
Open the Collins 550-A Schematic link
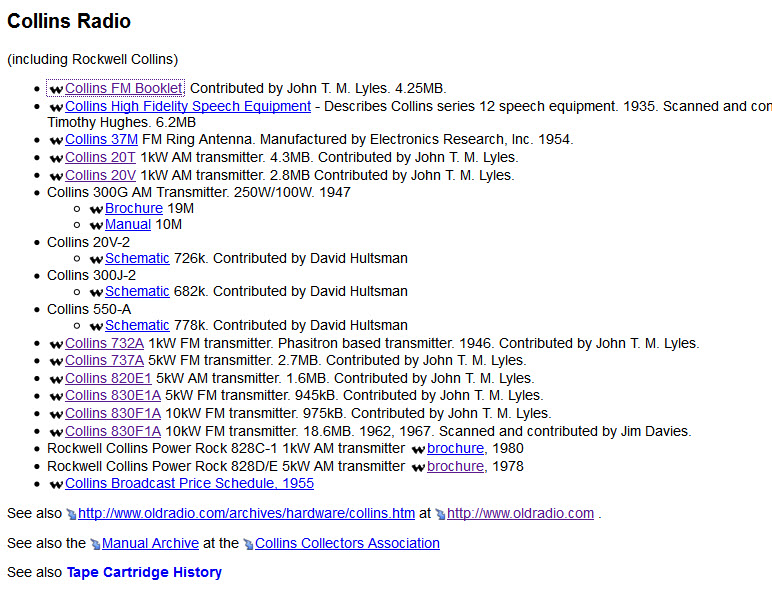(x=137, y=325)
